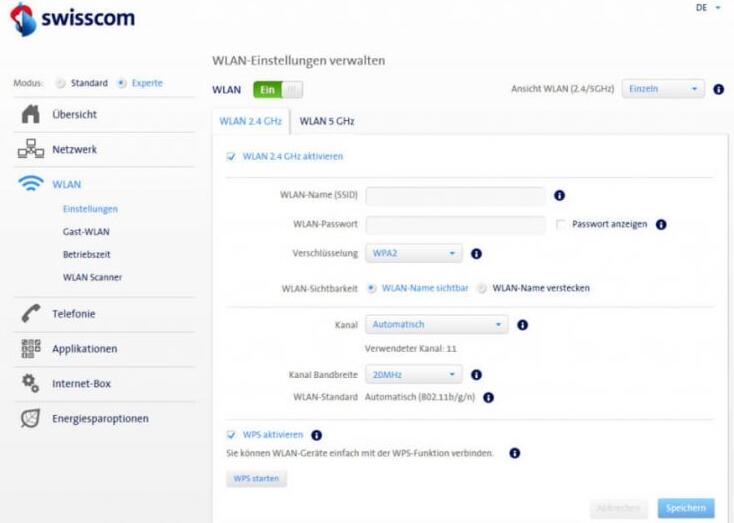Click Speichern button
Viewport: 734px width, 523px height.
tap(686, 508)
